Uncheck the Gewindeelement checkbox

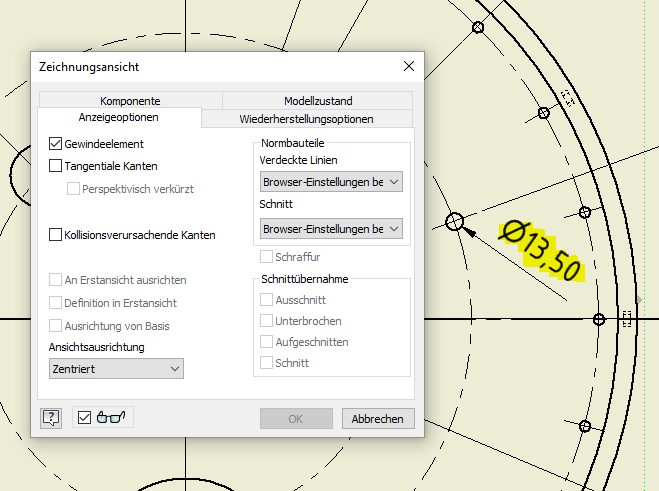[x=55, y=144]
